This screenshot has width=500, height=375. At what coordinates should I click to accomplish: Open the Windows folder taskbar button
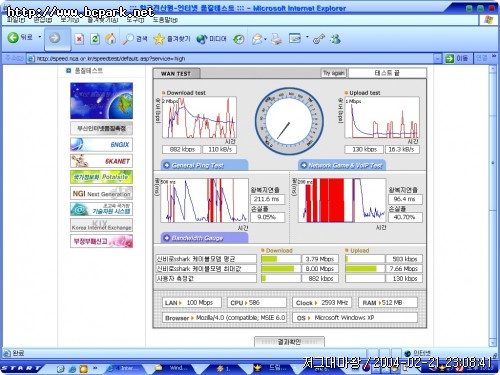(173, 368)
